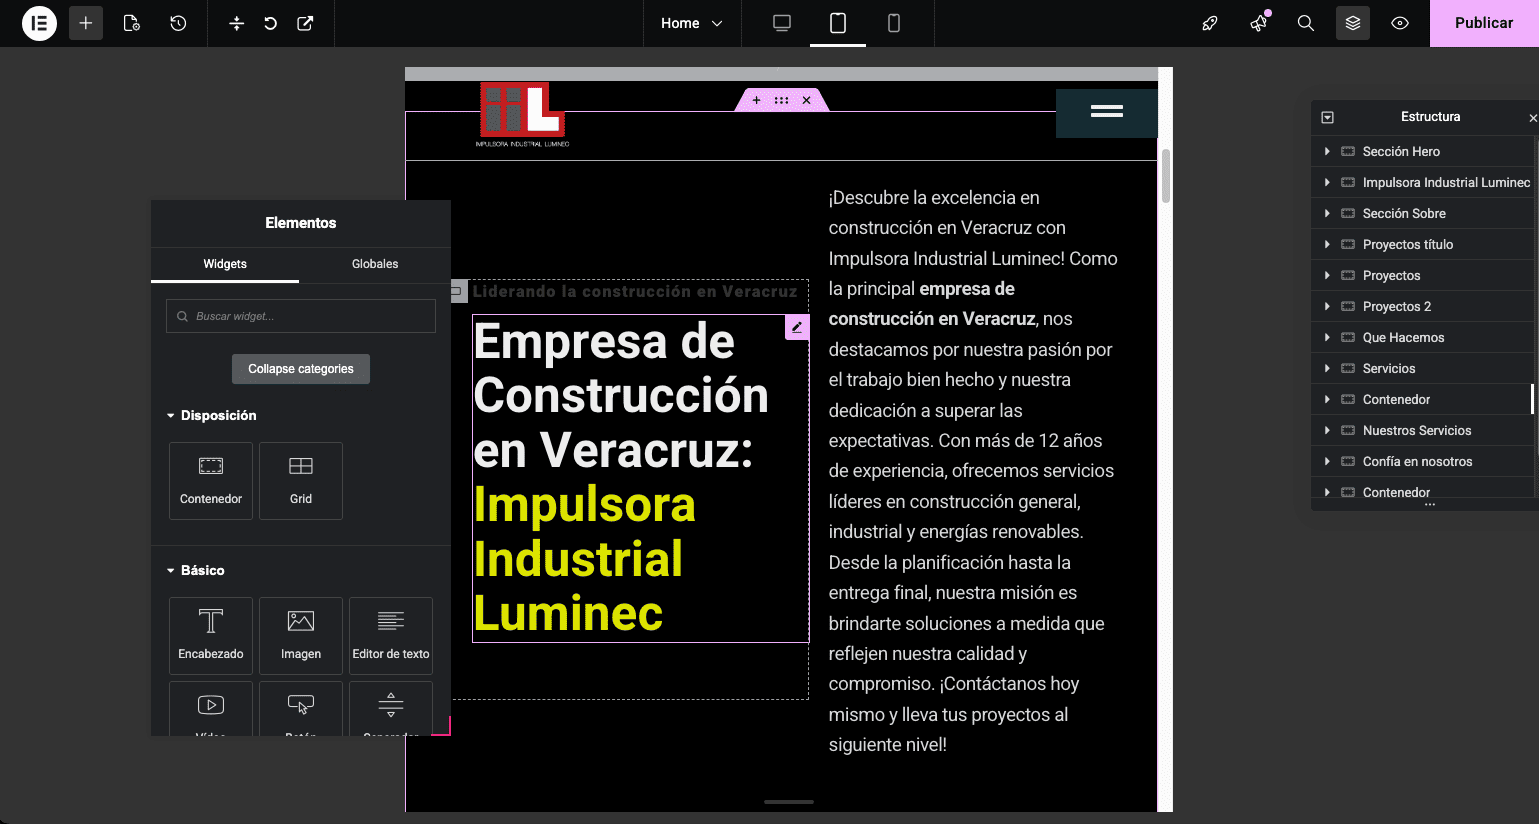Open the finder sparkle tool icon
This screenshot has height=824, width=1539.
236,23
